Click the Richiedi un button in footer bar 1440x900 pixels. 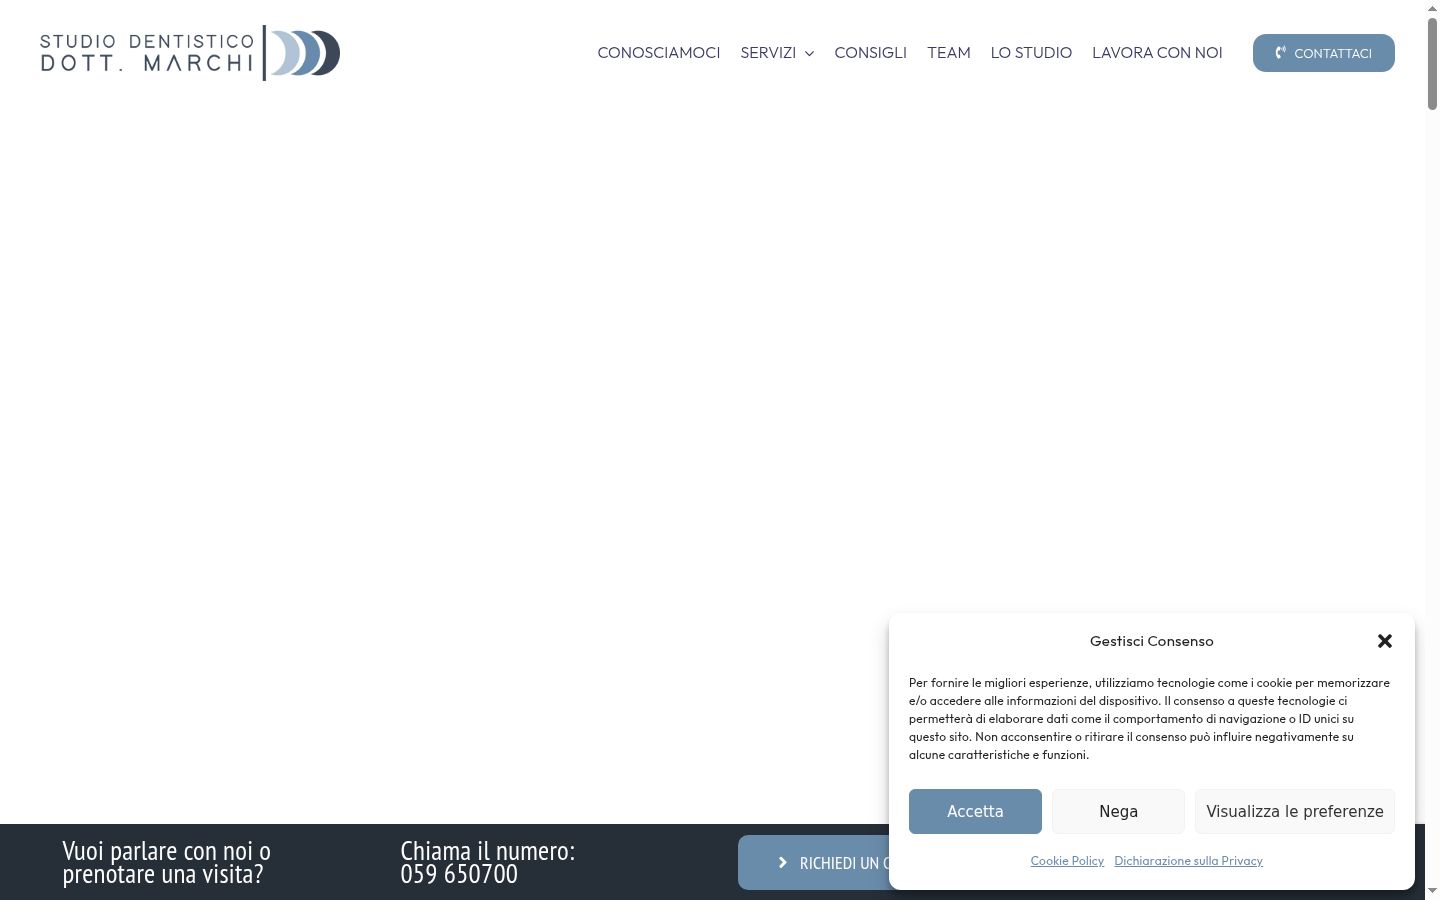click(814, 863)
